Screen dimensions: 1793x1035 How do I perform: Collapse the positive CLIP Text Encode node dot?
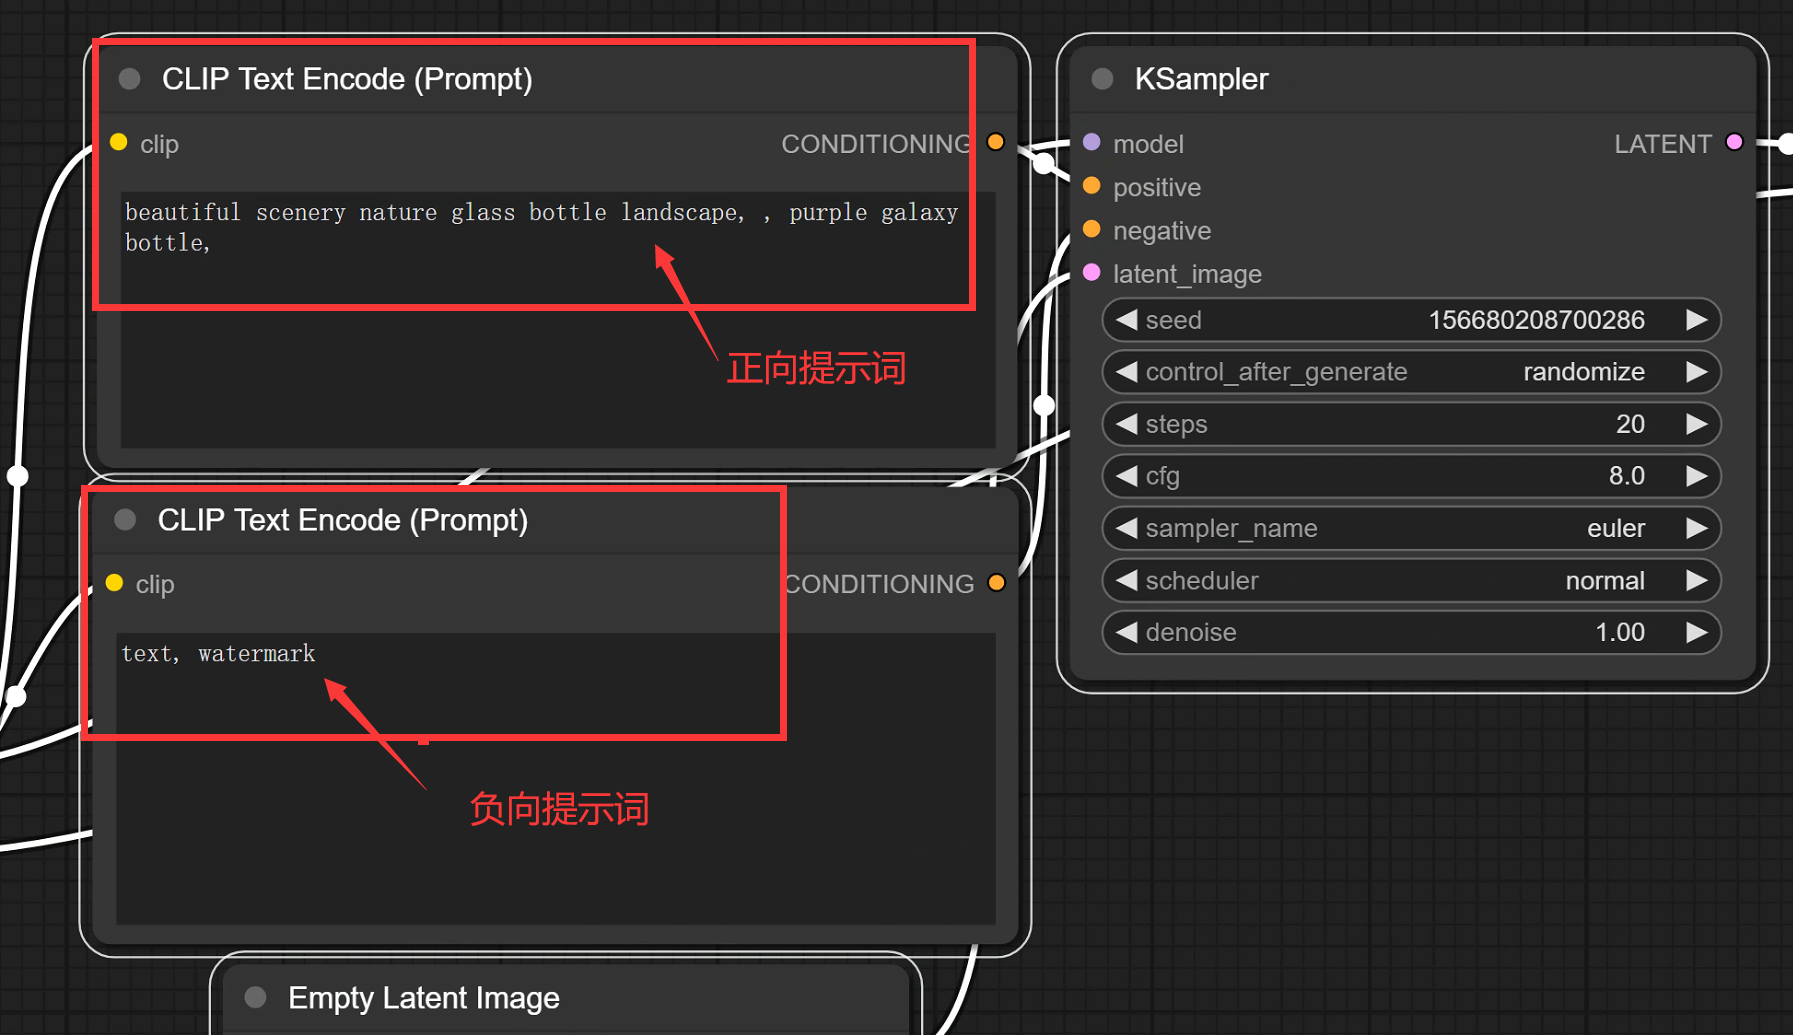click(x=130, y=79)
